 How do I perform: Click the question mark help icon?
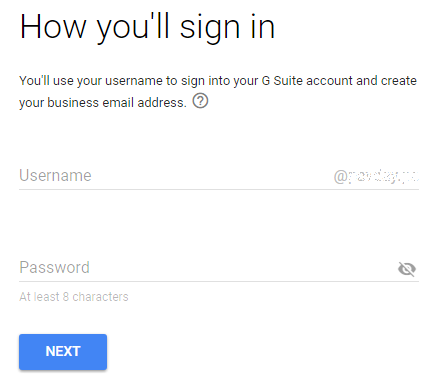pyautogui.click(x=200, y=101)
